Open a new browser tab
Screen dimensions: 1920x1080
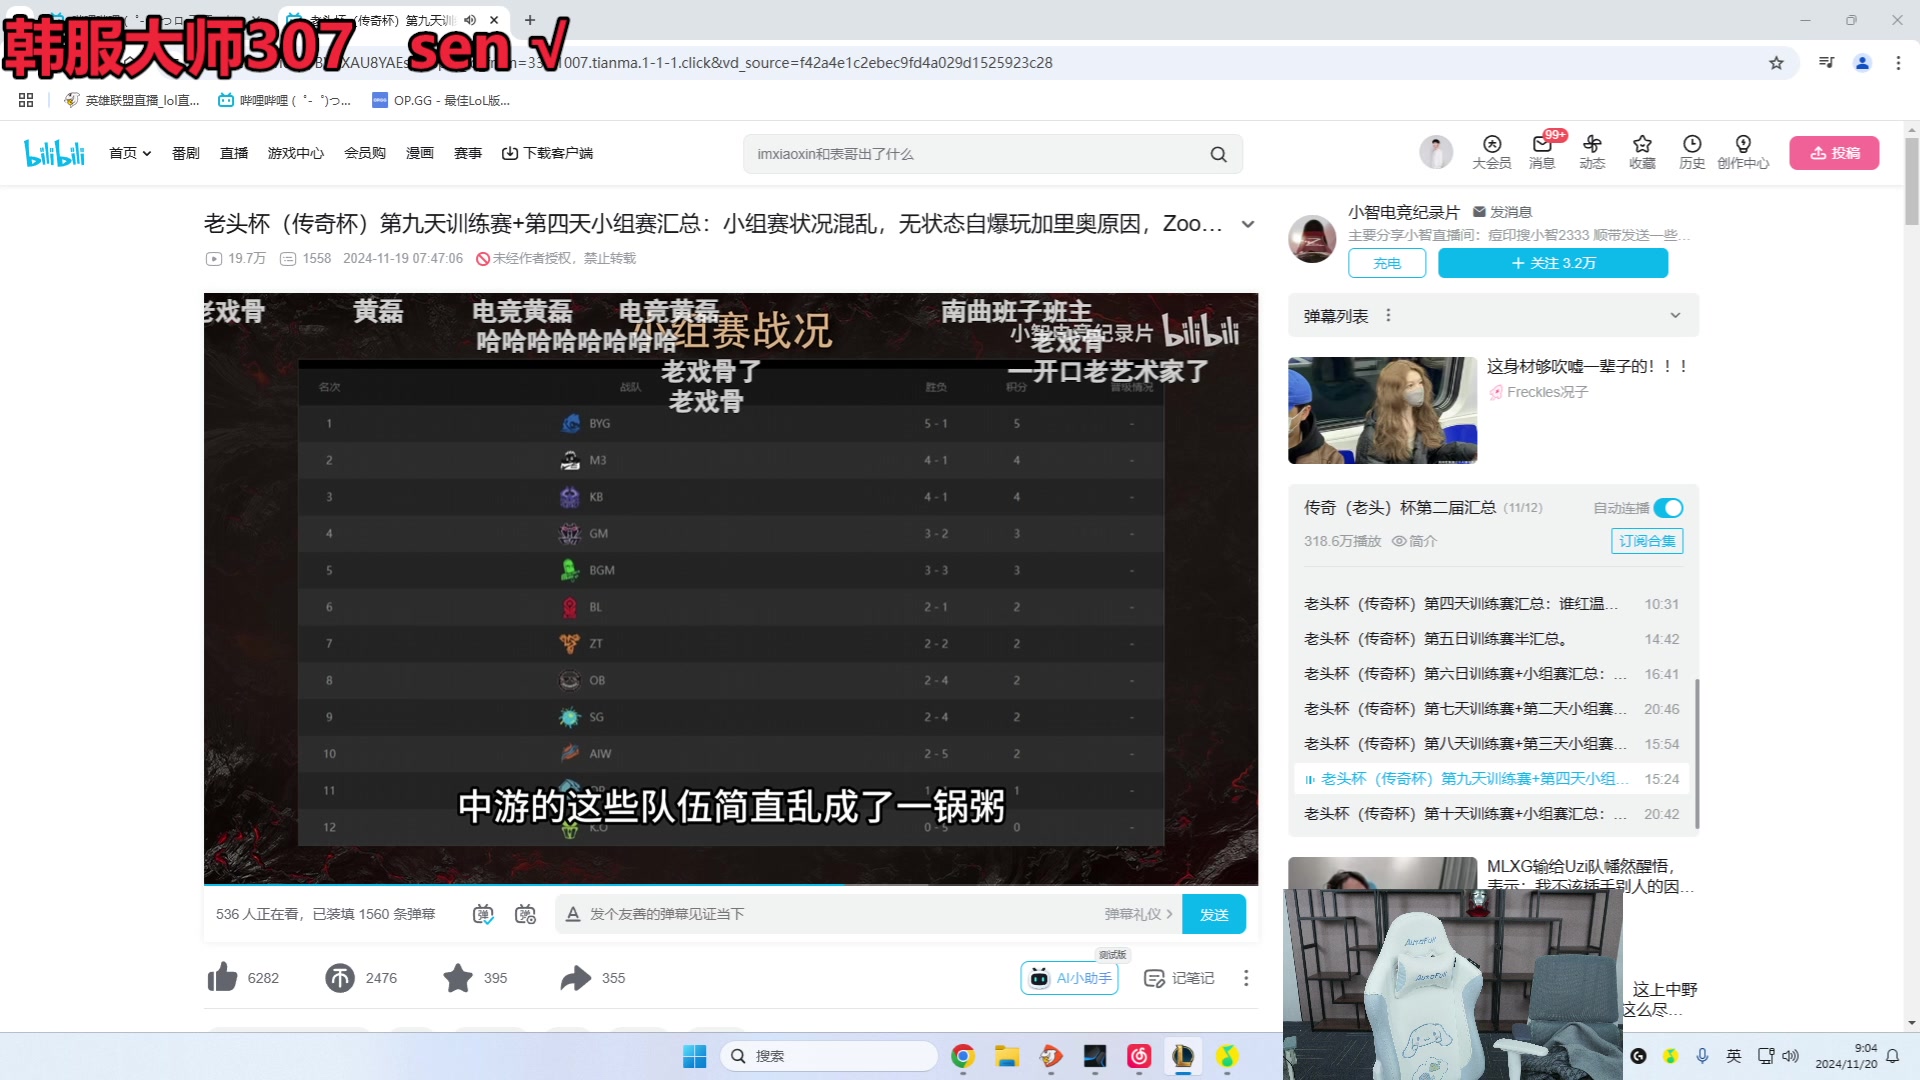pos(530,20)
